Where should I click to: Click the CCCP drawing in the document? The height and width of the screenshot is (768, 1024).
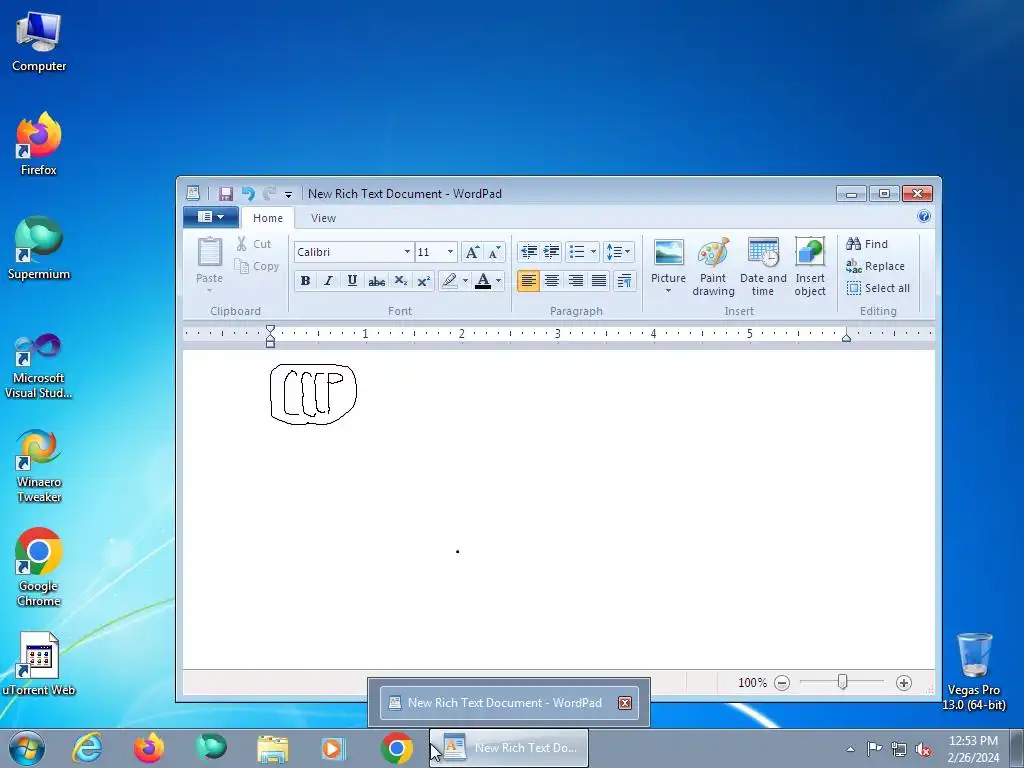click(313, 394)
